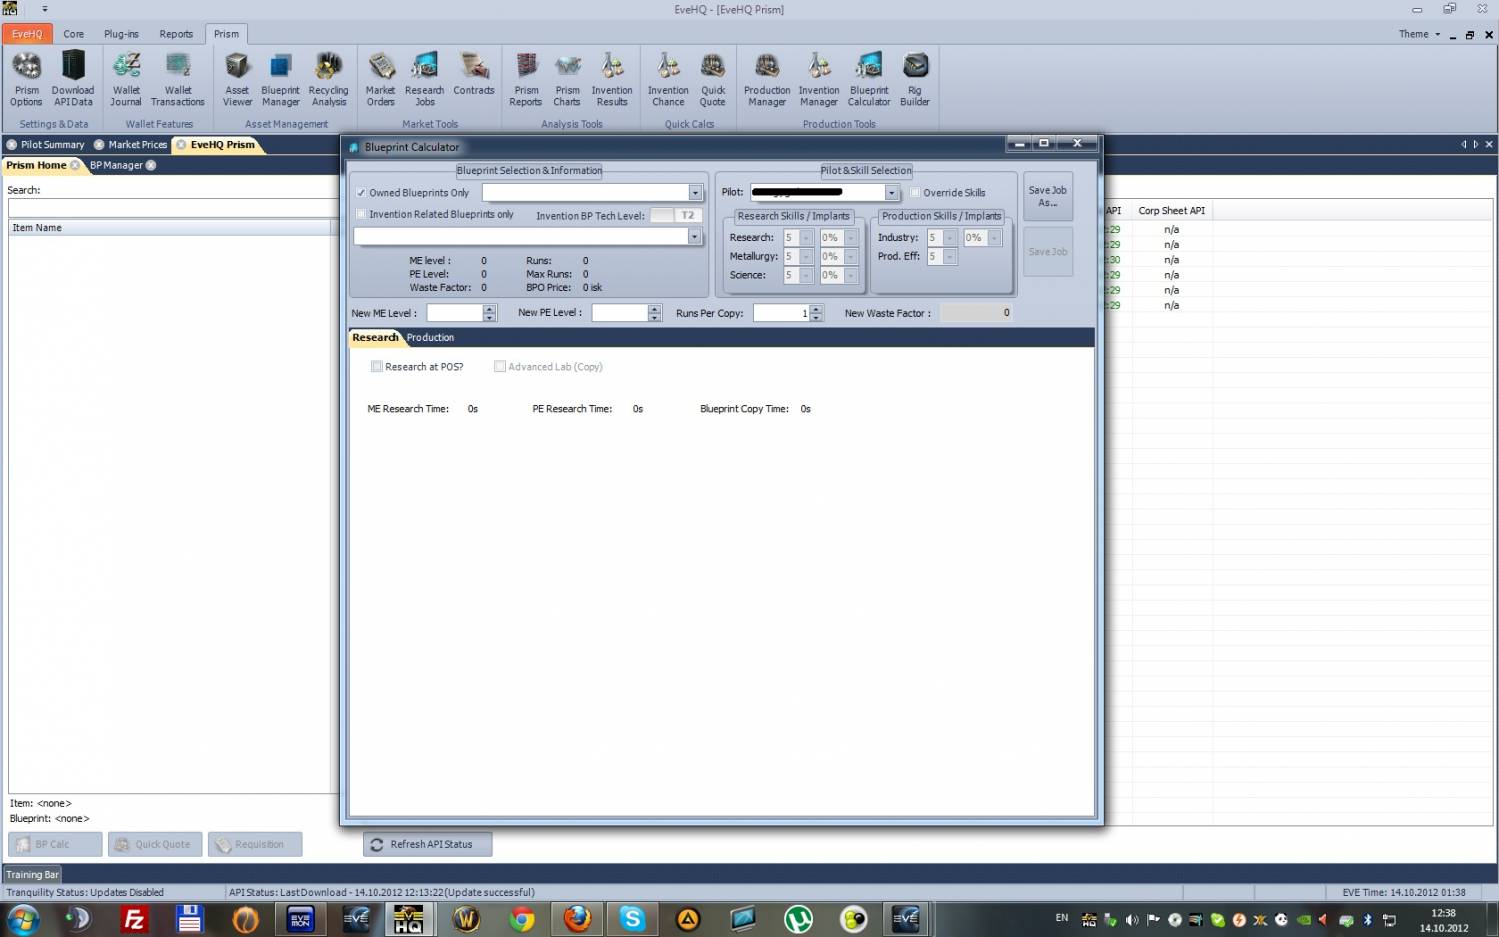
Task: Open Science skill level dropdown
Action: [x=806, y=275]
